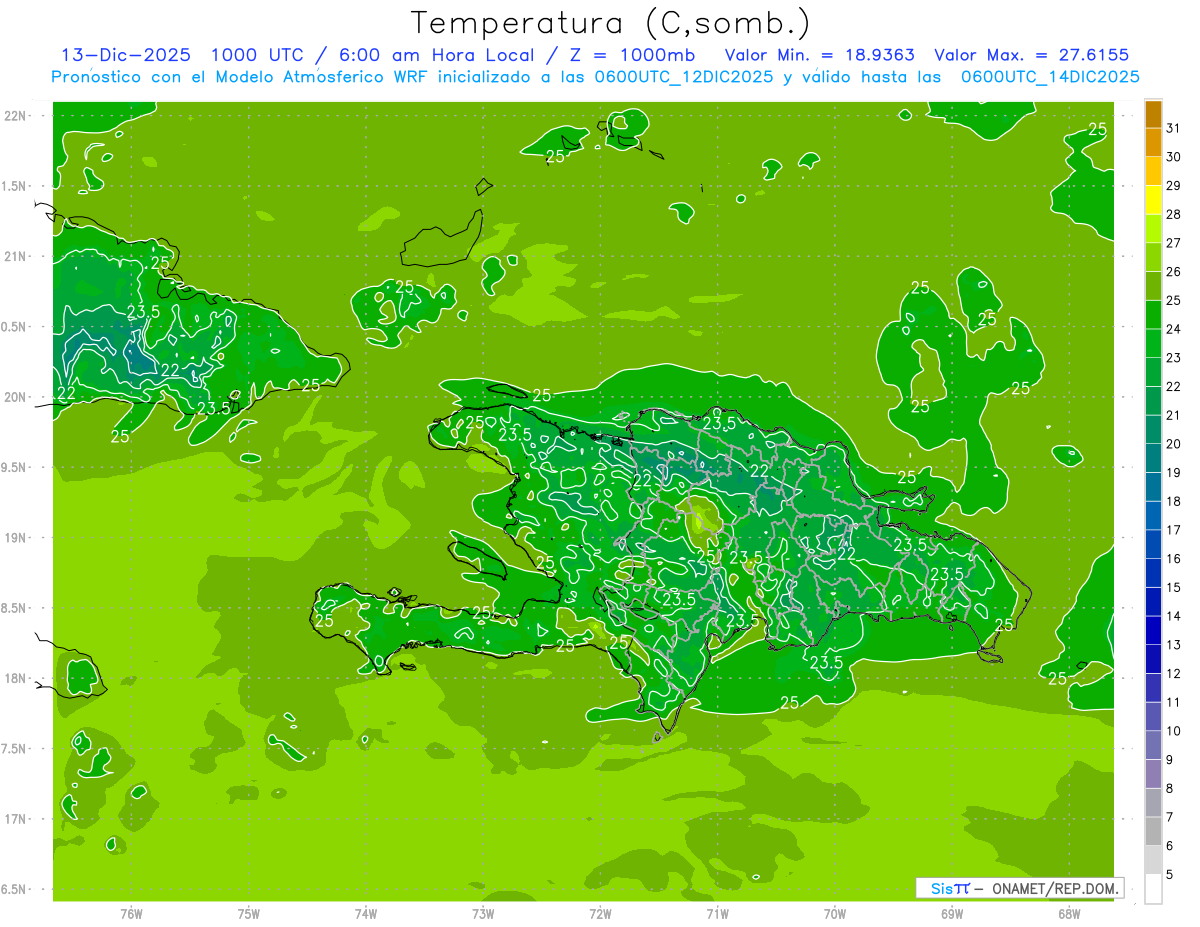1200x927 pixels.
Task: Click the "Valor Min. = 18.9363" value
Action: pos(820,55)
